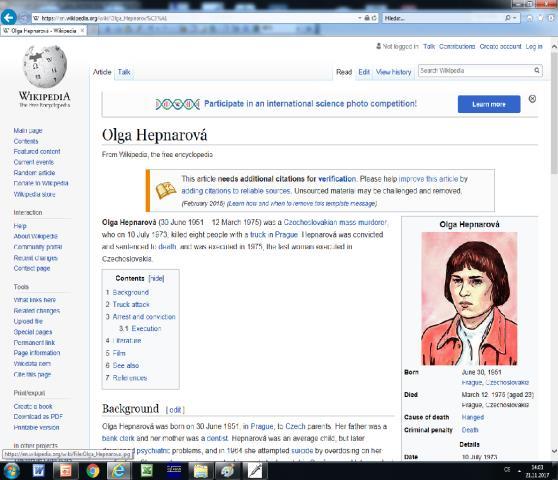Click the browser Forward arrow button
558x480 pixels.
23,18
